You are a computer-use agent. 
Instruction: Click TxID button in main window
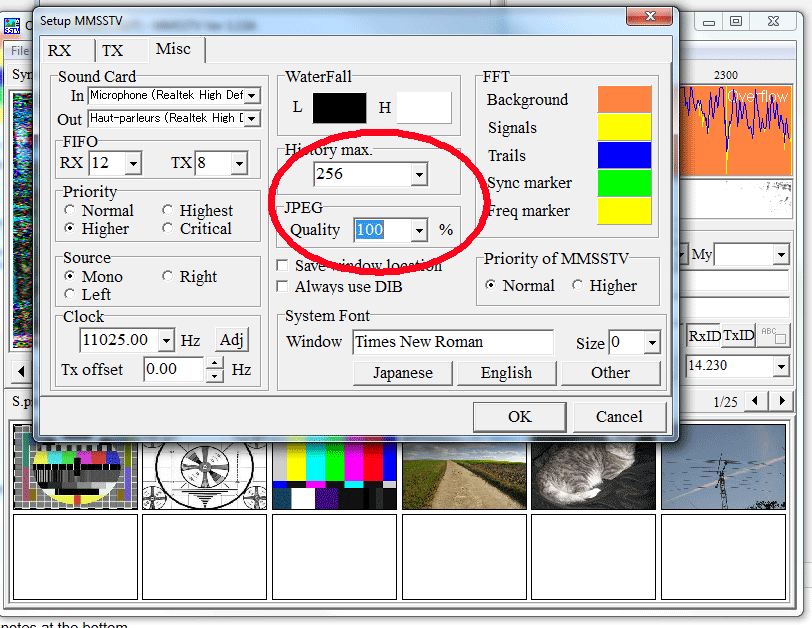[x=738, y=336]
